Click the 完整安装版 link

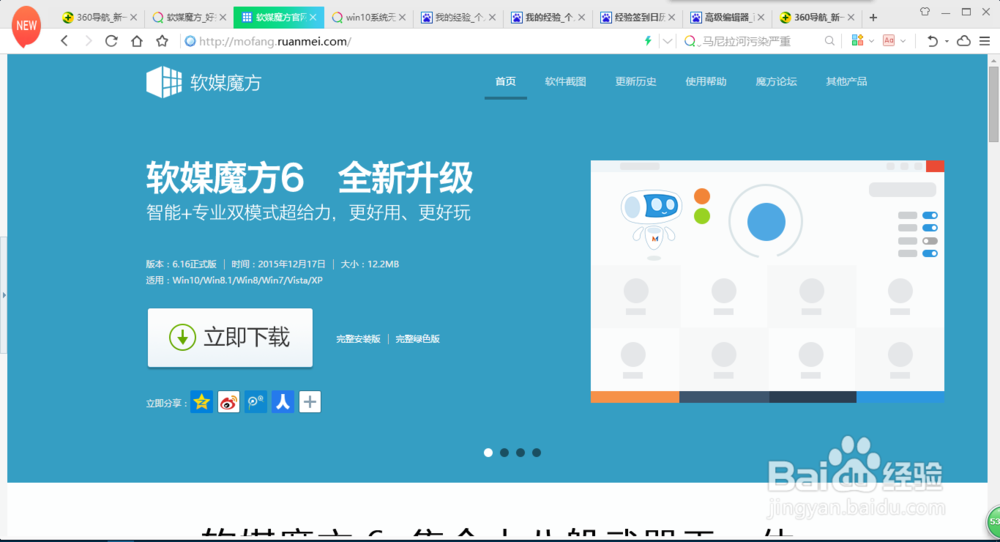(358, 339)
